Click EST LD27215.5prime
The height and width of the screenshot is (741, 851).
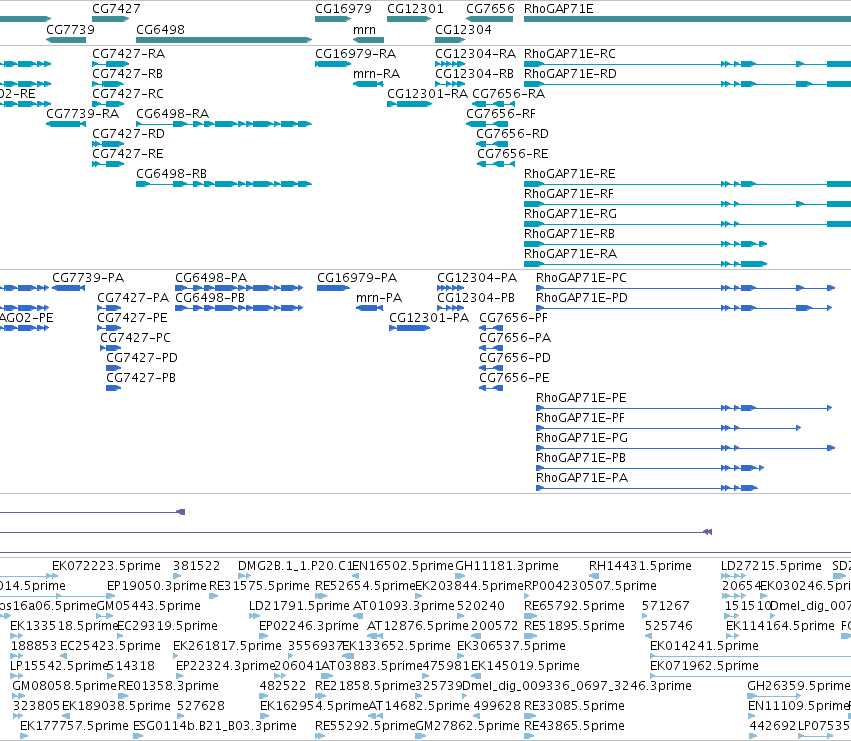coord(771,566)
